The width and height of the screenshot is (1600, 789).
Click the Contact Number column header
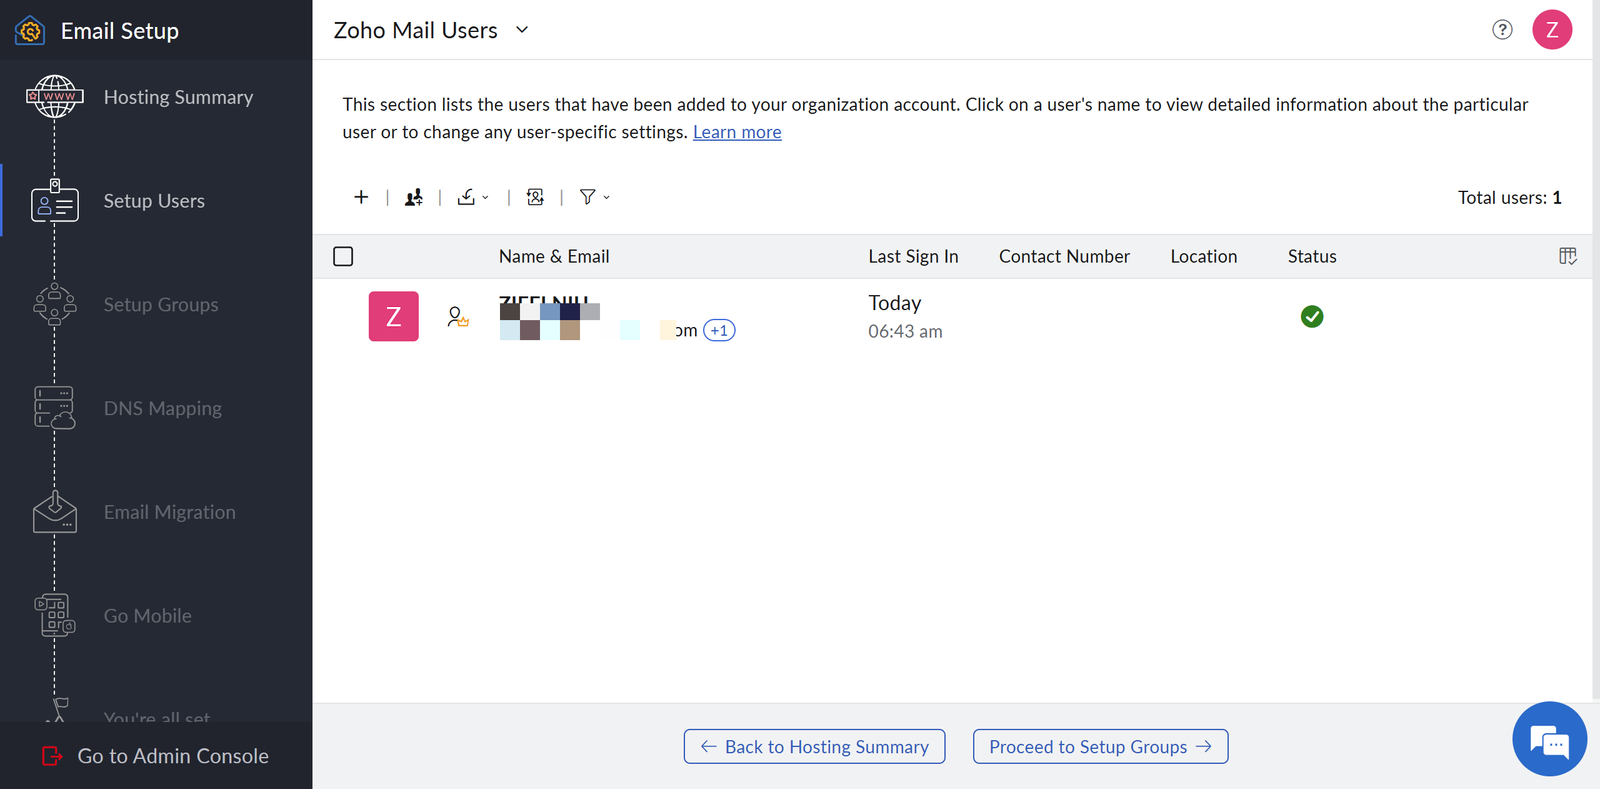click(1064, 257)
